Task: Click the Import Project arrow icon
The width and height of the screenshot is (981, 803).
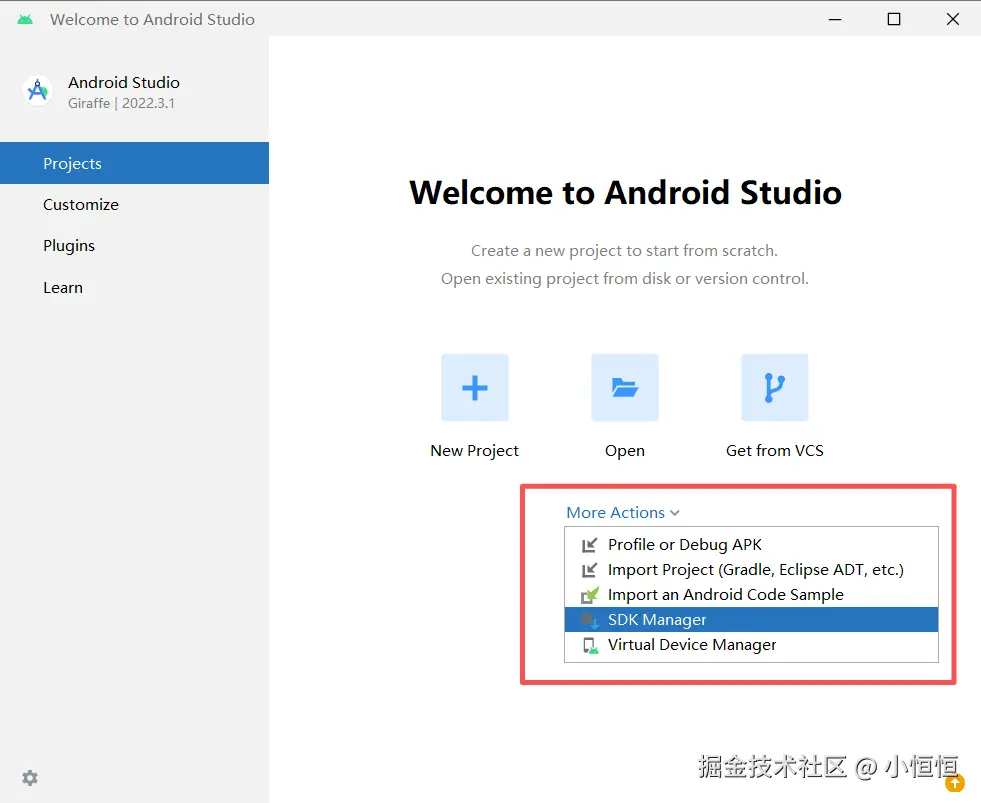Action: tap(589, 570)
